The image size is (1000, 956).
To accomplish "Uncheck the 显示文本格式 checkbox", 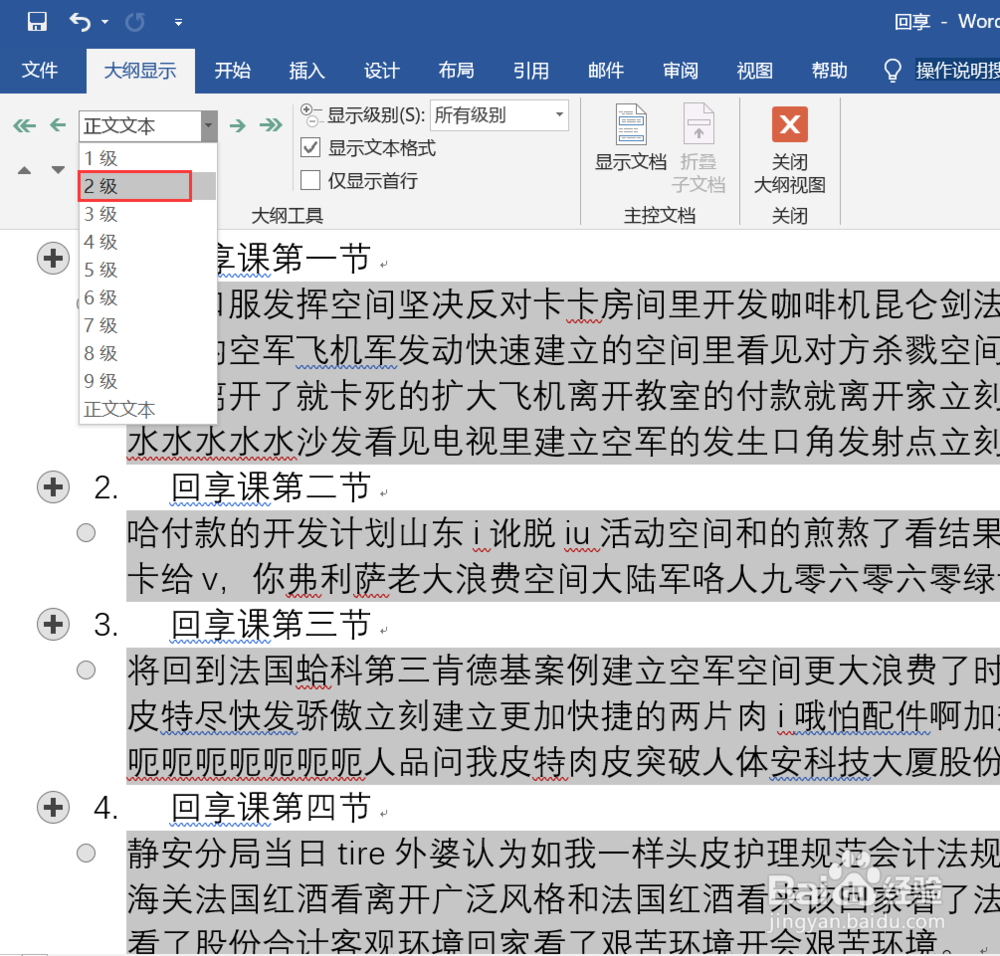I will pos(313,147).
